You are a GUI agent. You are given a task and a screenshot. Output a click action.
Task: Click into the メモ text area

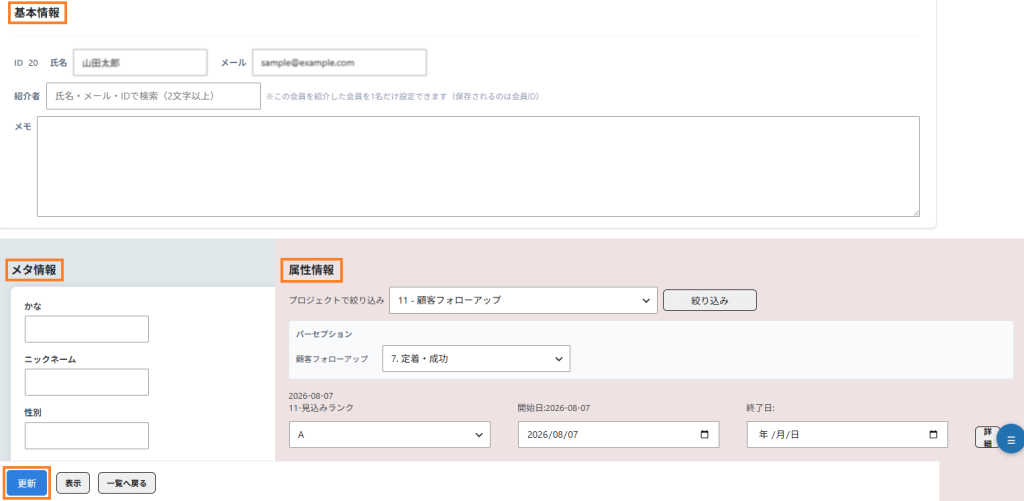(478, 167)
